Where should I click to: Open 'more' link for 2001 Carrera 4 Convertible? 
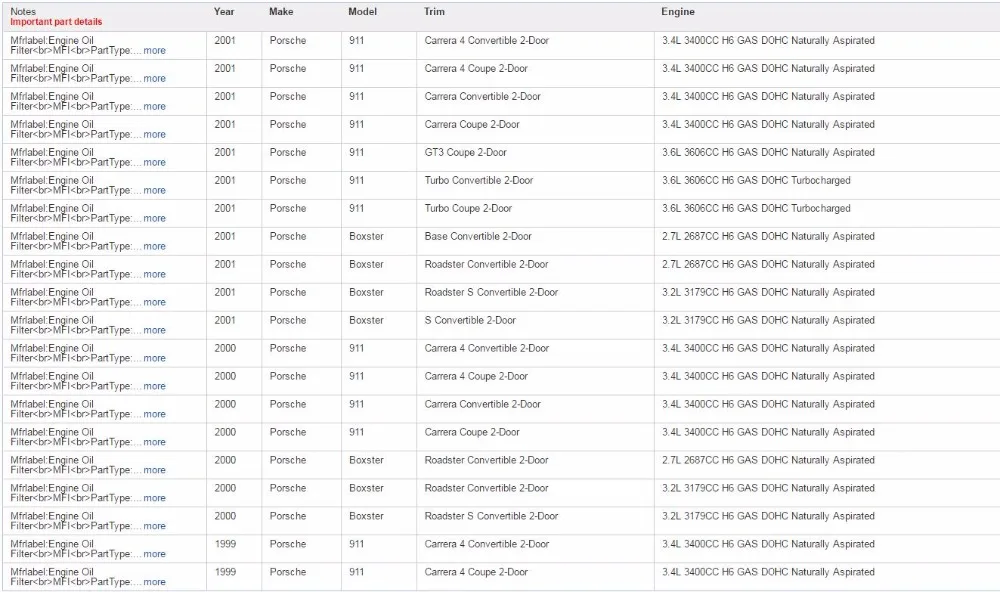154,50
